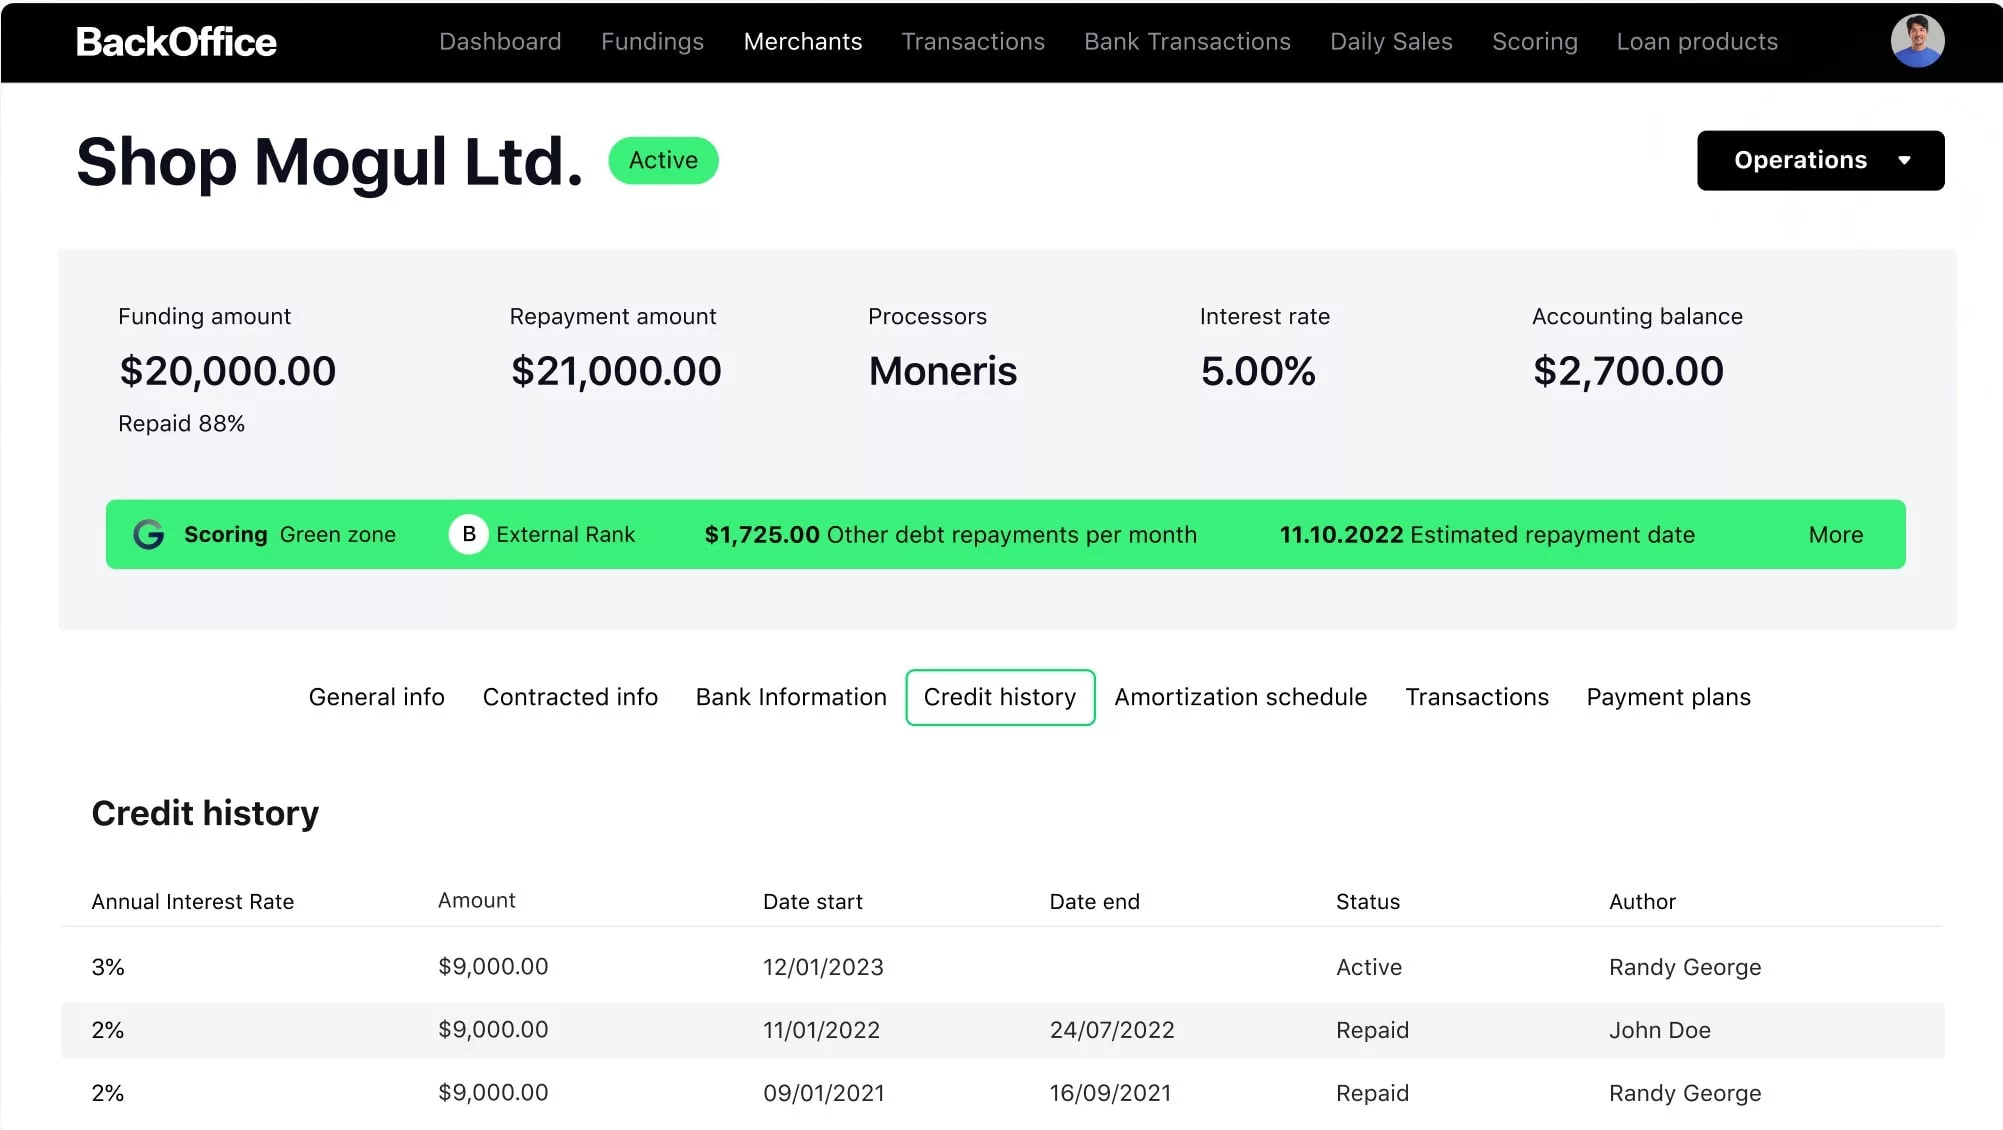Viewport: 2003px width, 1130px height.
Task: Open the Payment plans tab
Action: [x=1668, y=697]
